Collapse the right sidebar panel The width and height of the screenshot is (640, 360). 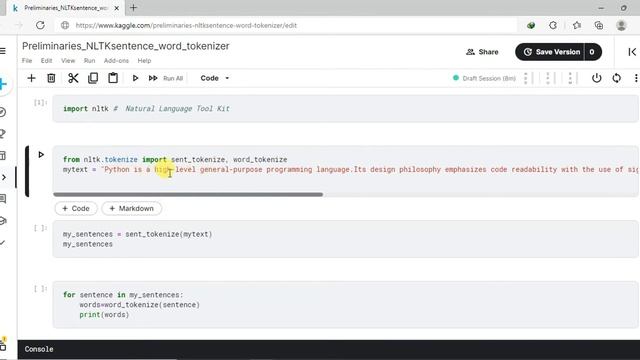tap(632, 52)
